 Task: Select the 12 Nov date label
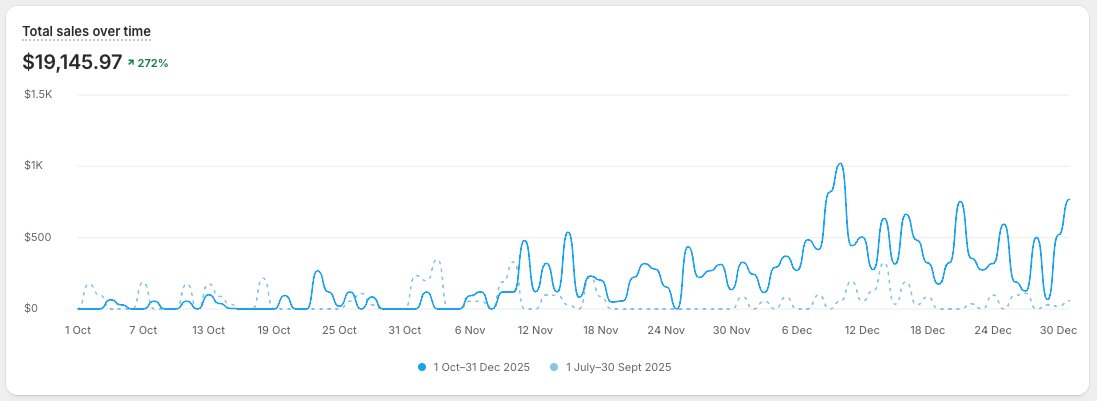tap(535, 329)
